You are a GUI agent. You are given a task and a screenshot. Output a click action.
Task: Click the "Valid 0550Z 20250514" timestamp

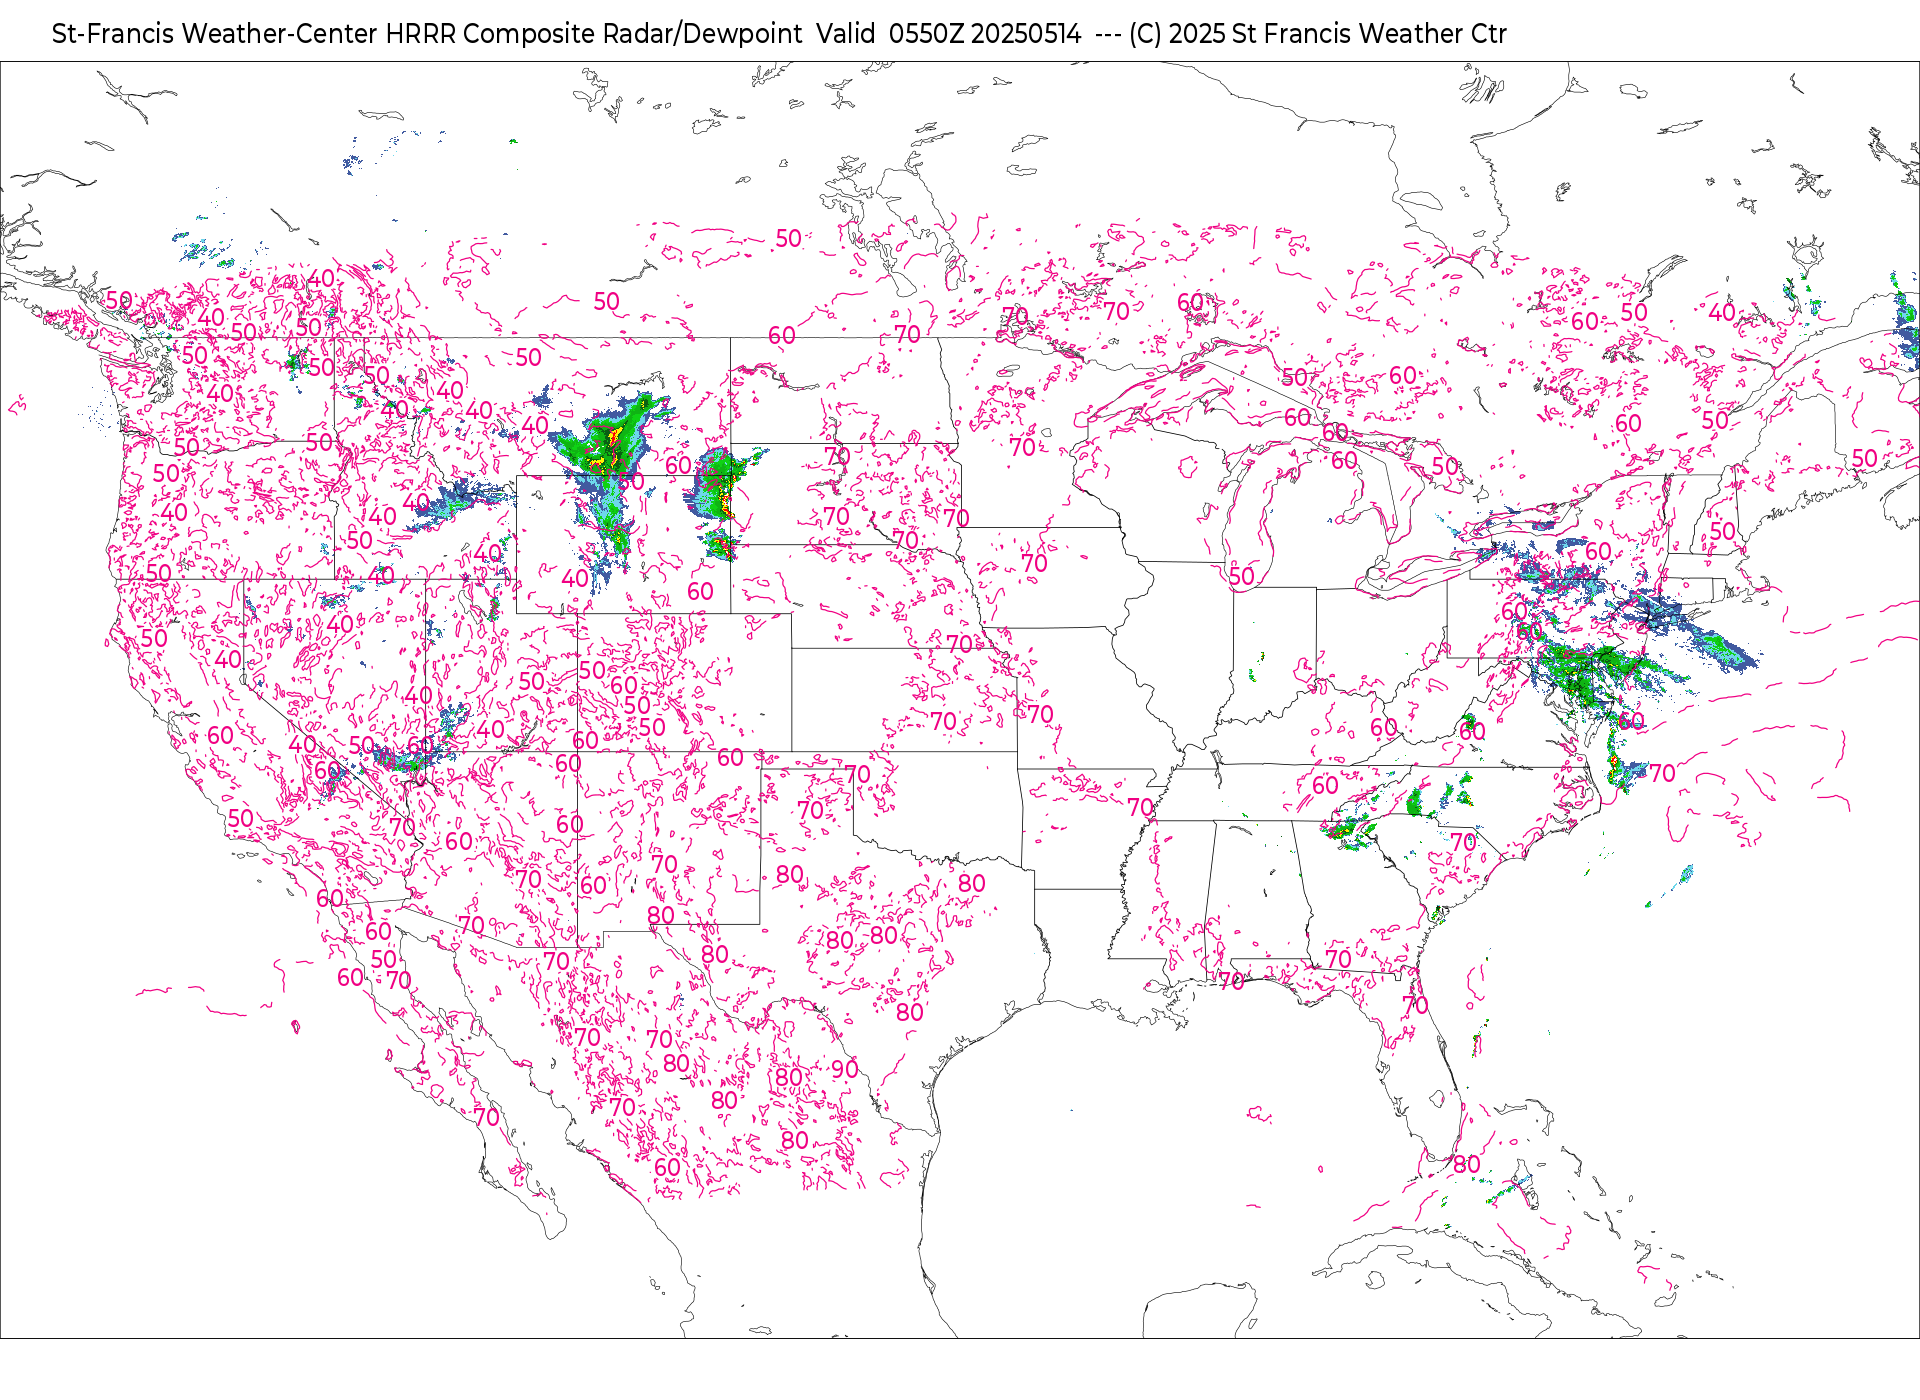point(948,34)
